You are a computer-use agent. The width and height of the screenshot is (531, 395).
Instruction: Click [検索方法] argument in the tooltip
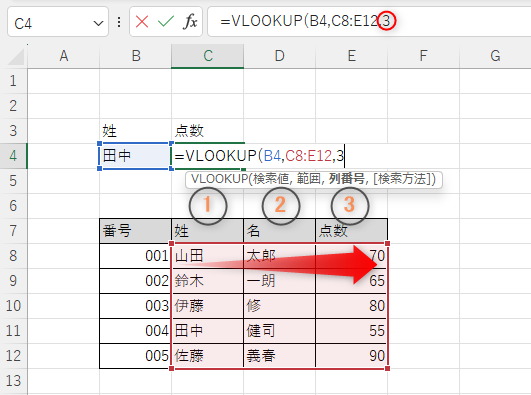pyautogui.click(x=402, y=179)
